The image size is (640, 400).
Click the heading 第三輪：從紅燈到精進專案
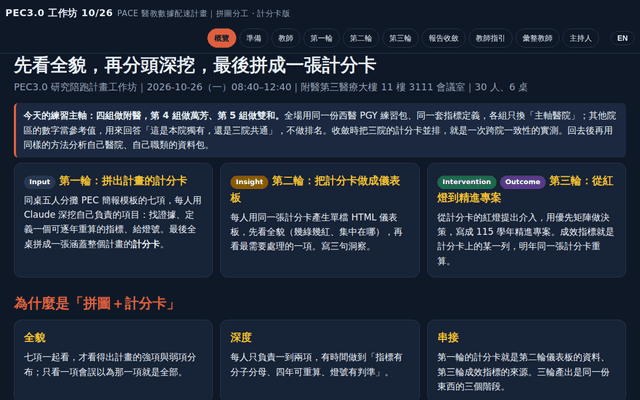[x=525, y=189]
